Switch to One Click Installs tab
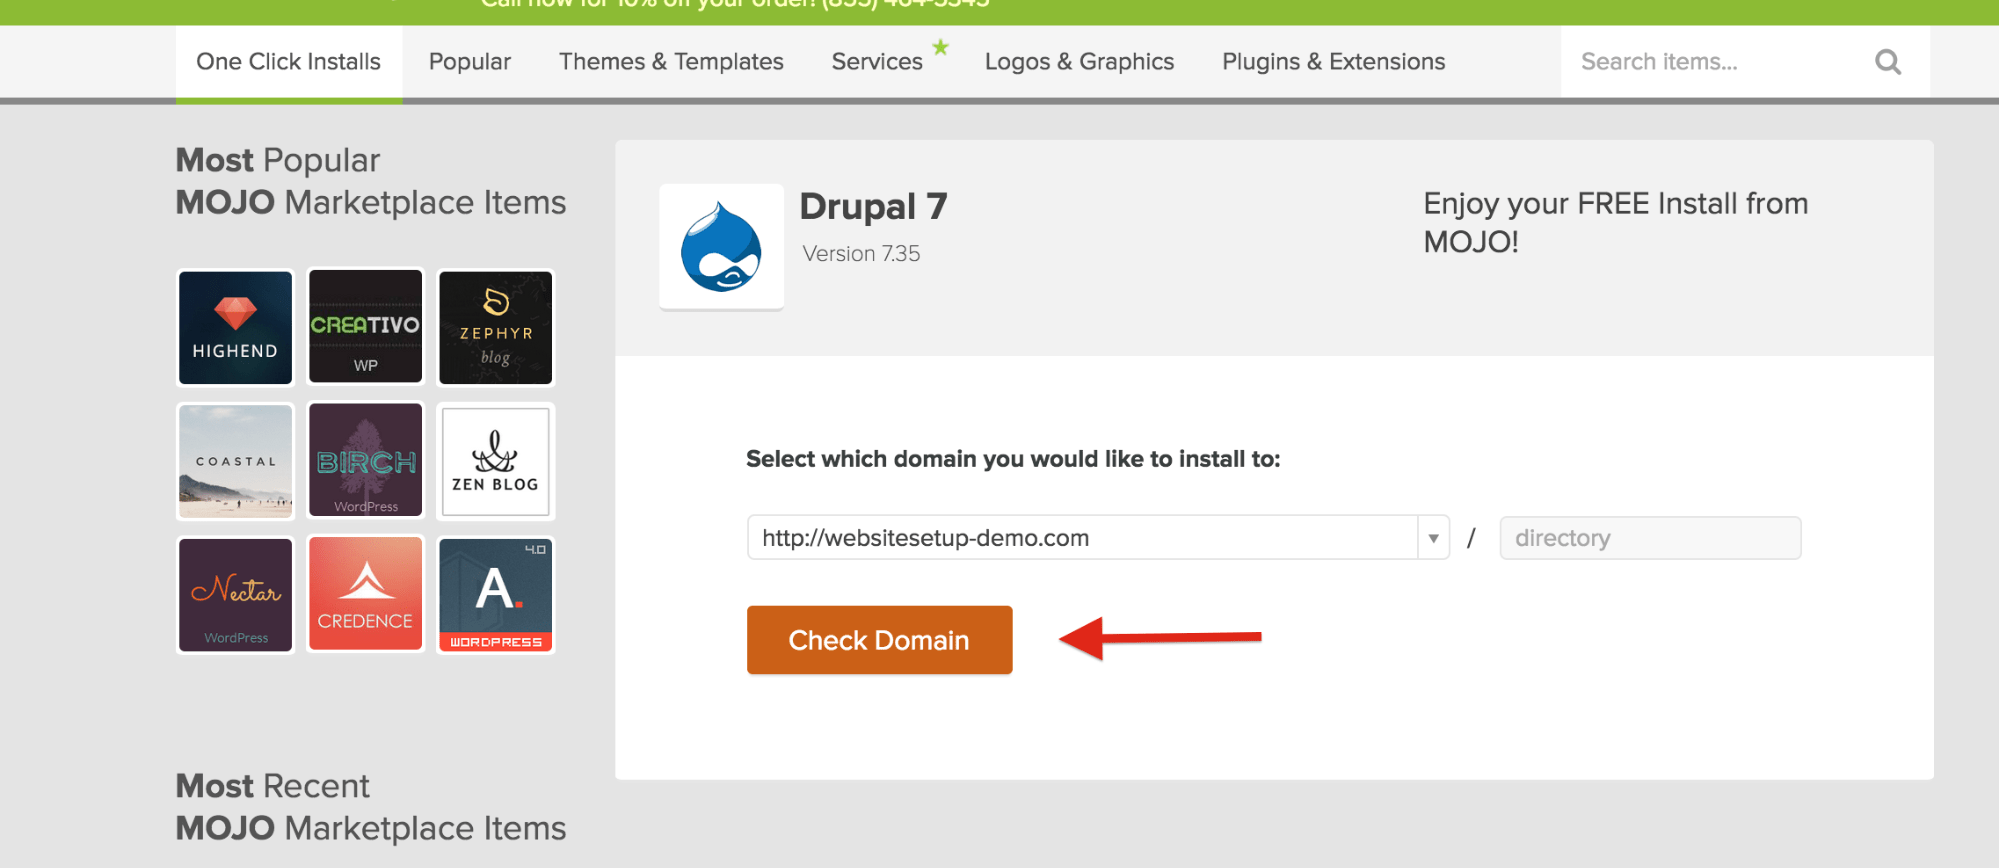 pos(289,62)
